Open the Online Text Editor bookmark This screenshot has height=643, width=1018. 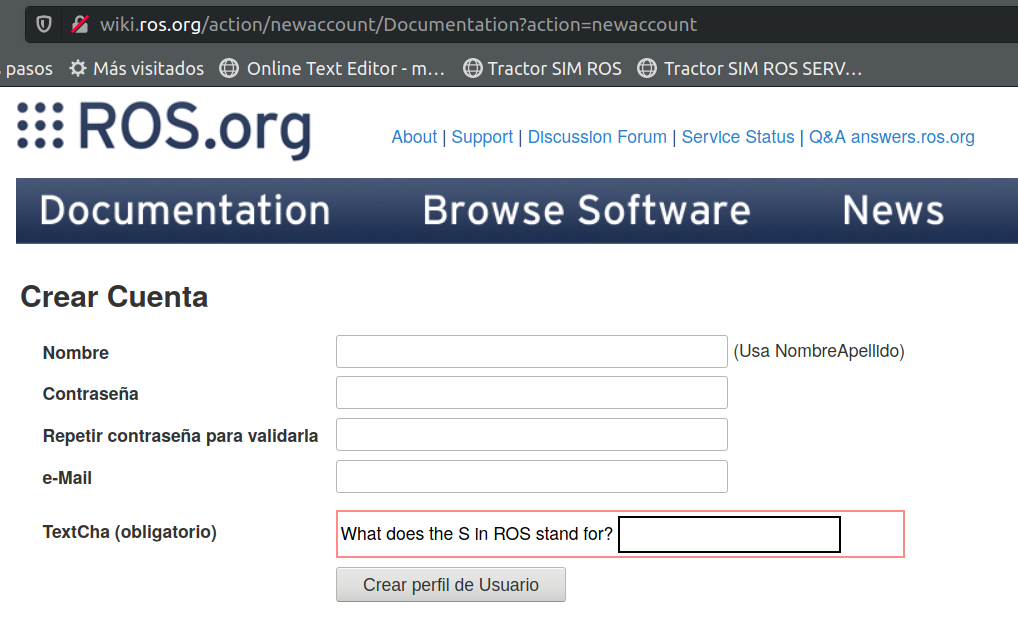coord(332,68)
